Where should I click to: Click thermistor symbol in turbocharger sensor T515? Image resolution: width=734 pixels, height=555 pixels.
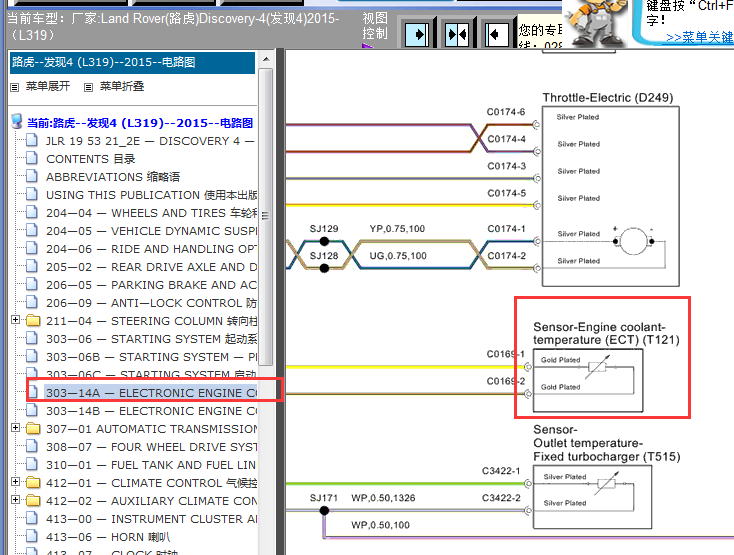607,483
